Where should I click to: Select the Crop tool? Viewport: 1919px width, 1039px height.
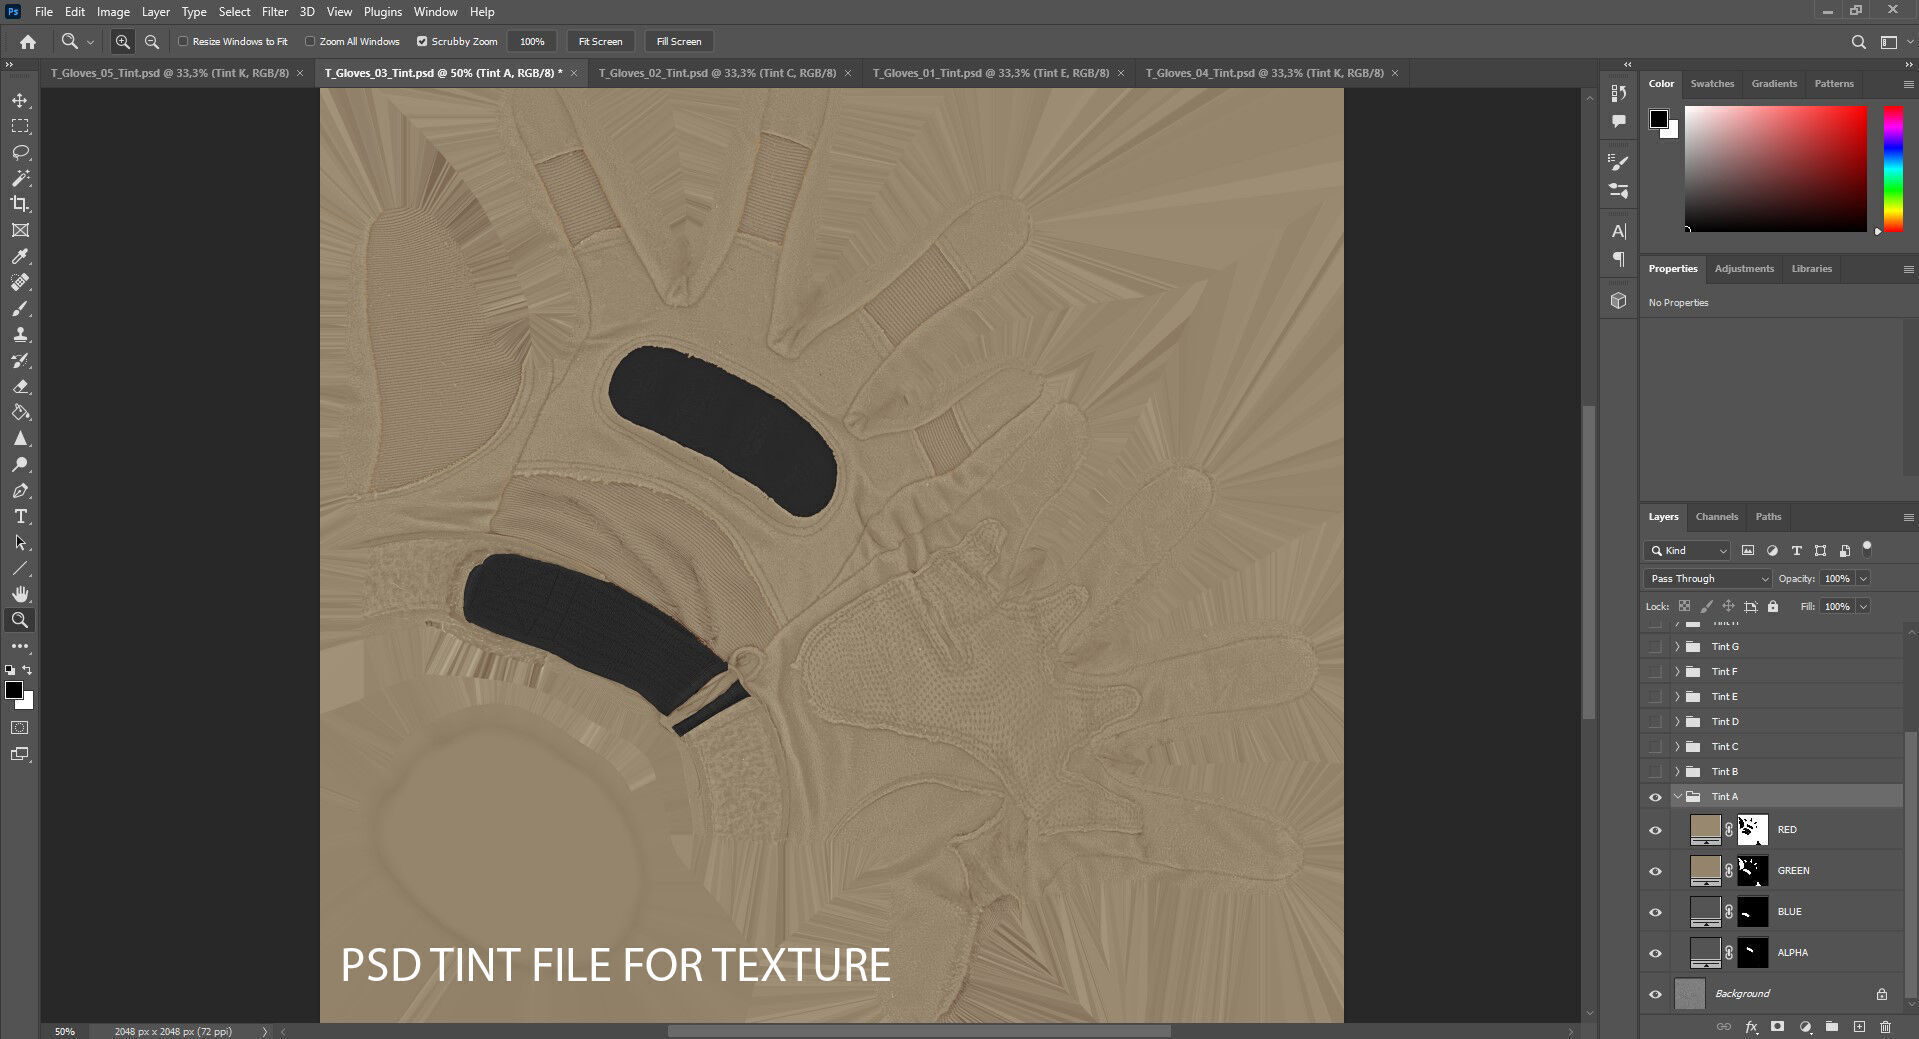tap(20, 204)
